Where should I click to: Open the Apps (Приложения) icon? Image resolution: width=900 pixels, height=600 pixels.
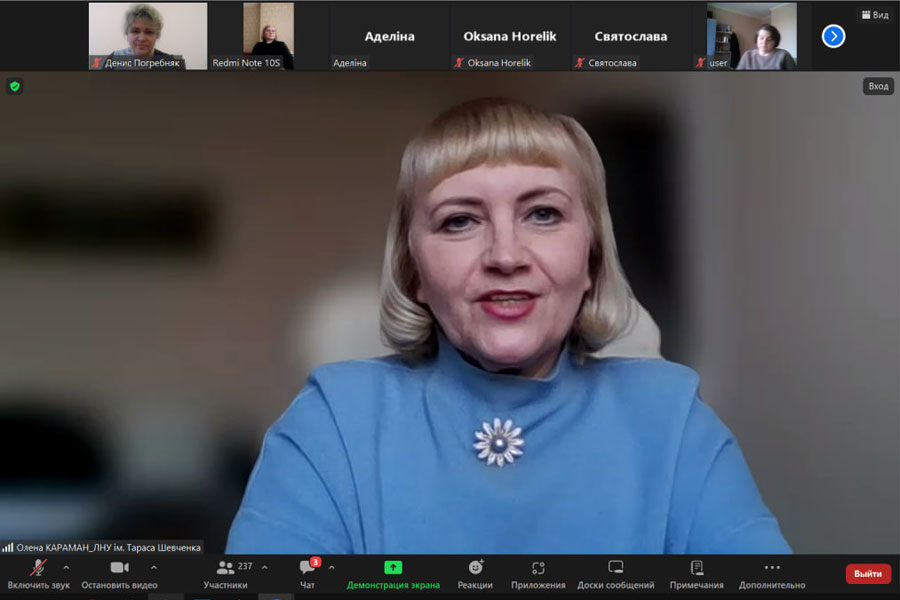coord(538,568)
